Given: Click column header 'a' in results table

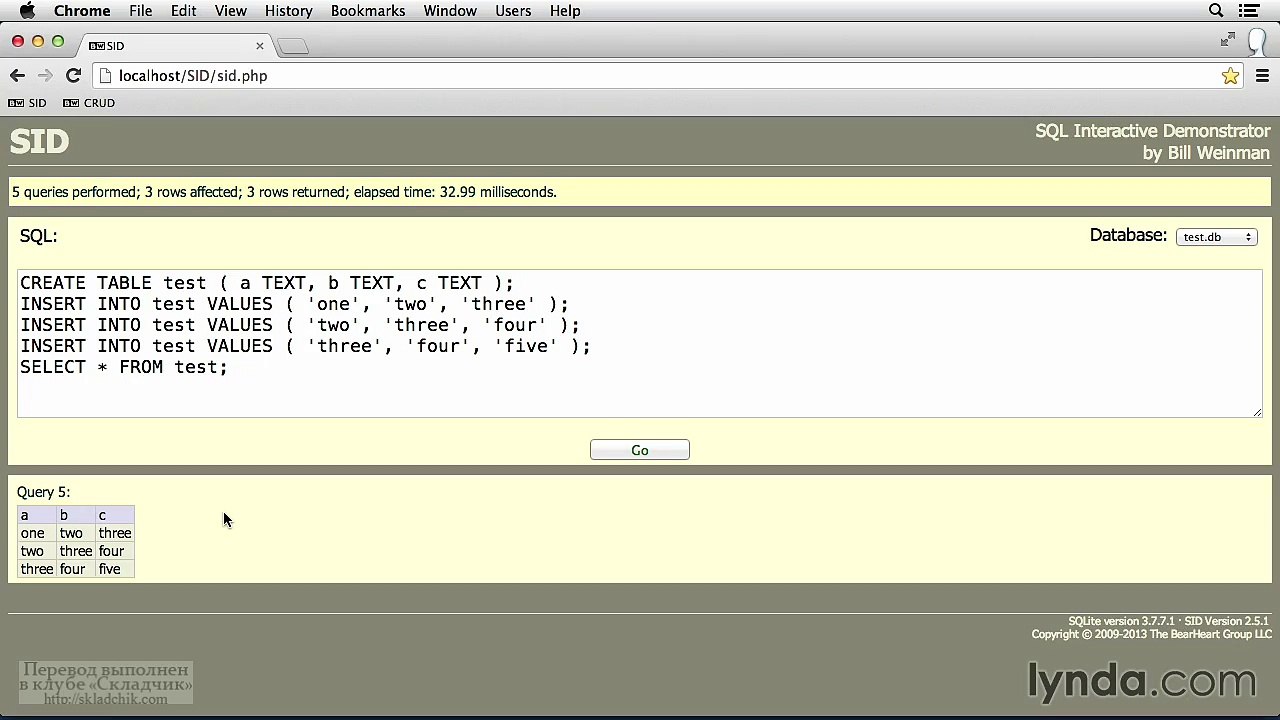Looking at the screenshot, I should 37,515.
